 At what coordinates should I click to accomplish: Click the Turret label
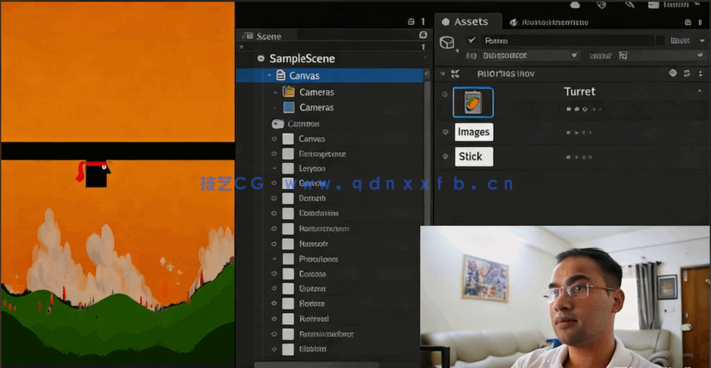[580, 92]
